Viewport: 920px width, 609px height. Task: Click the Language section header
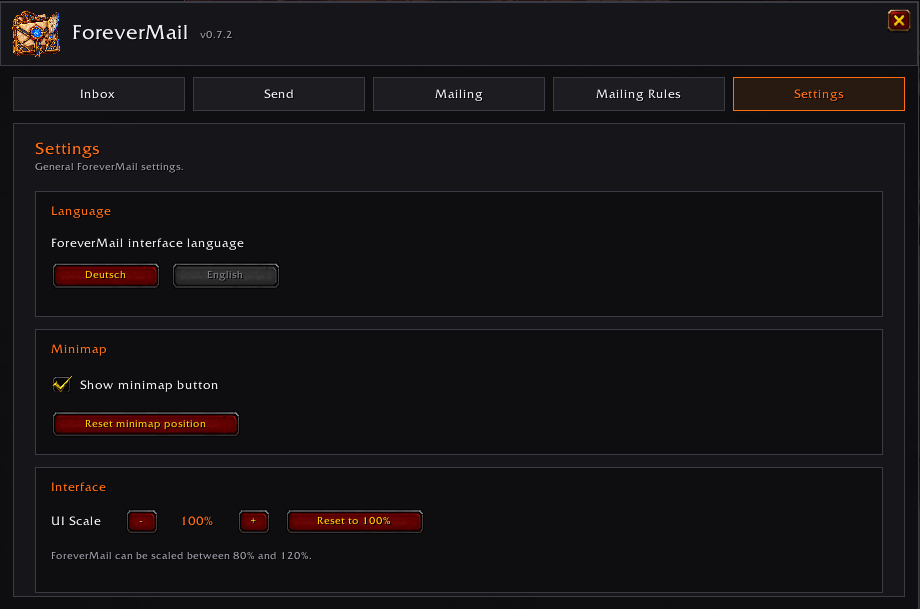coord(80,211)
